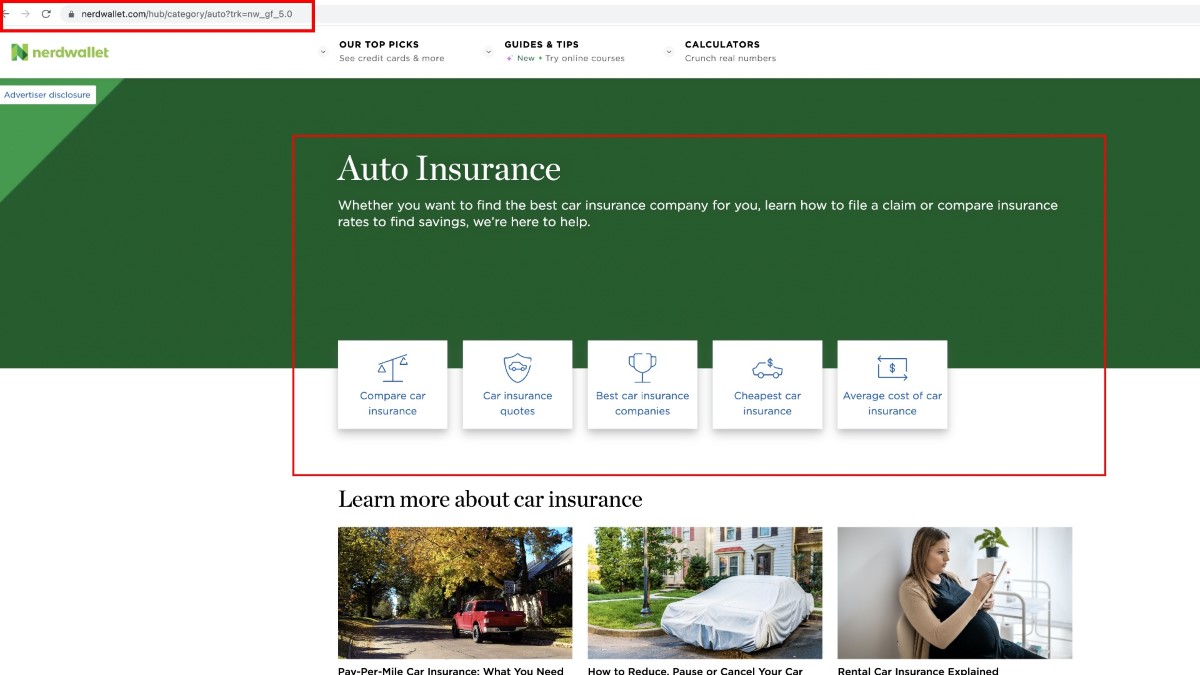Click the 'Learn more about car insurance' heading

(x=490, y=499)
